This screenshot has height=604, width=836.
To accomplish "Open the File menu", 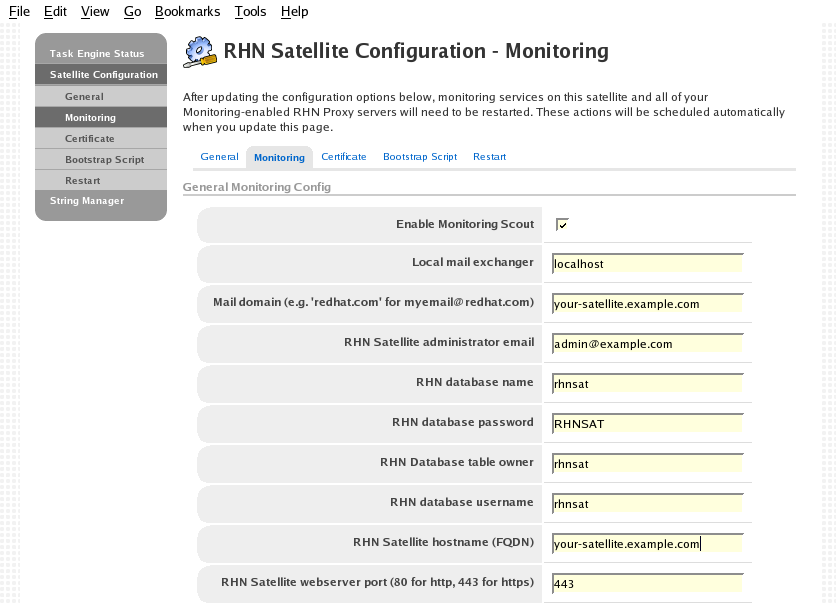I will [x=19, y=12].
